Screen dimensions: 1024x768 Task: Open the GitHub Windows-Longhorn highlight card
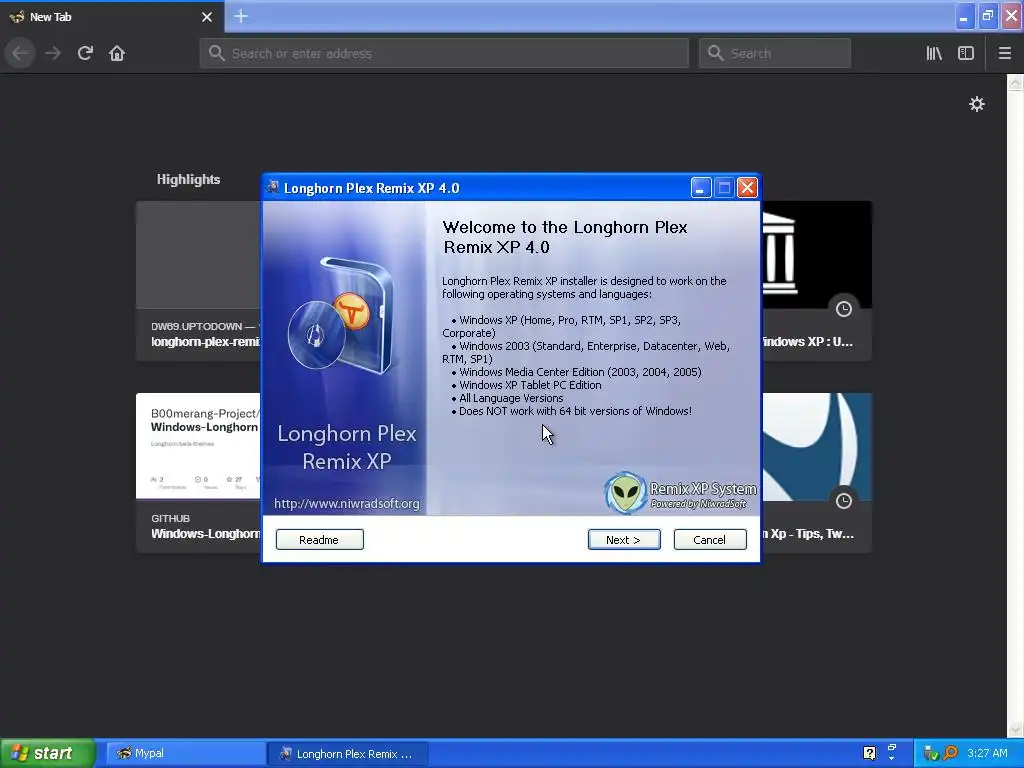click(199, 473)
